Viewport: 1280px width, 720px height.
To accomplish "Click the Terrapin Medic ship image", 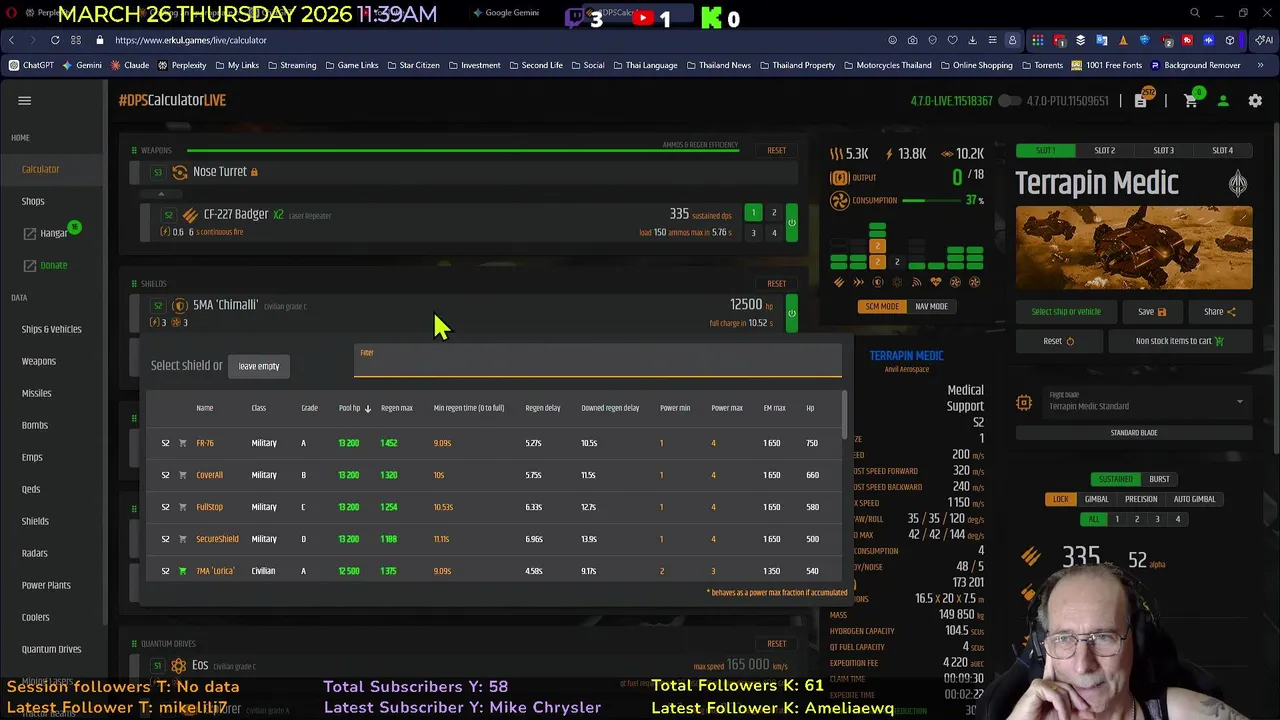I will (1134, 249).
